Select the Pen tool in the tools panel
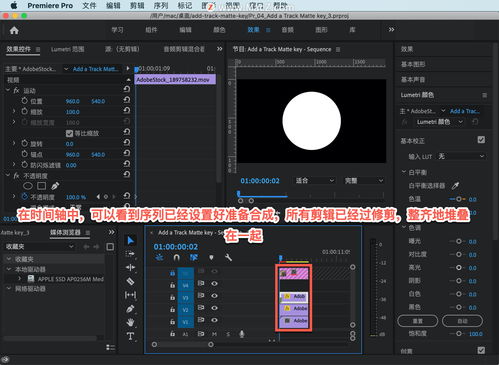499x365 pixels. coord(130,309)
